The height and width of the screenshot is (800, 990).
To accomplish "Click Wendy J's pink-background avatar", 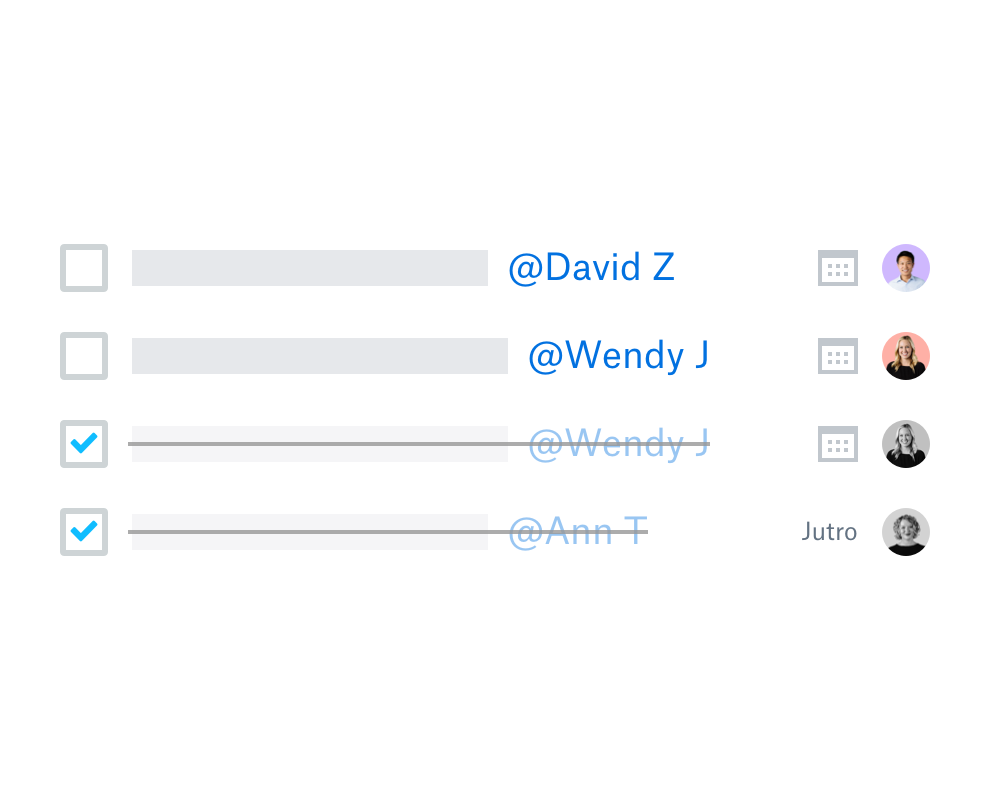I will pos(905,355).
